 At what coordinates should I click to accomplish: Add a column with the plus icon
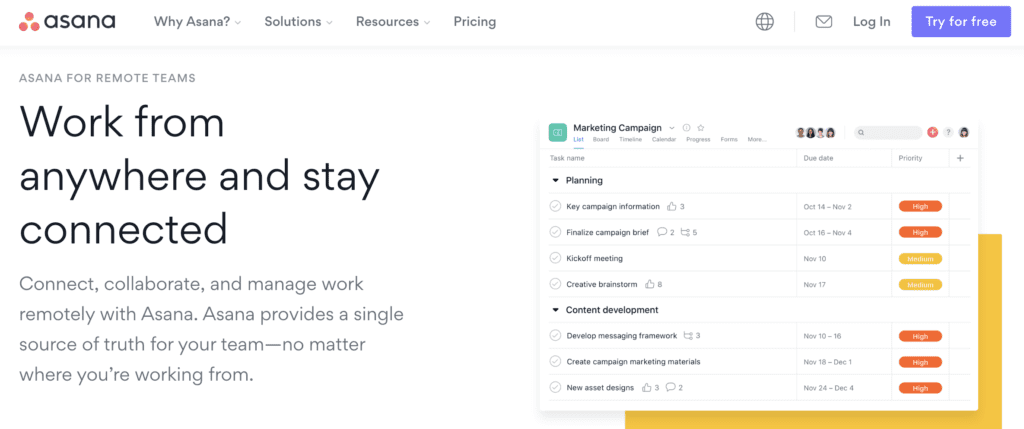pos(960,158)
